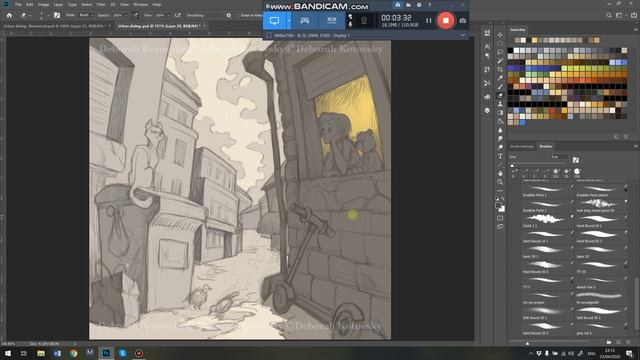Open Bandicam output folder icon
This screenshot has width=640, height=360.
408,5
